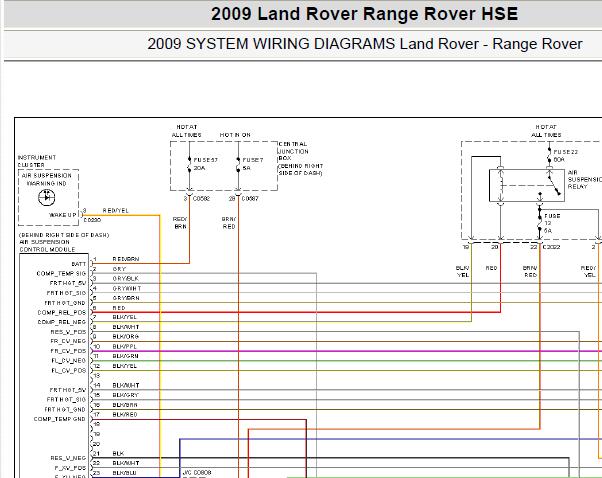Click the 'RES_V_NEG' pin label
The height and width of the screenshot is (478, 602).
tap(68, 458)
